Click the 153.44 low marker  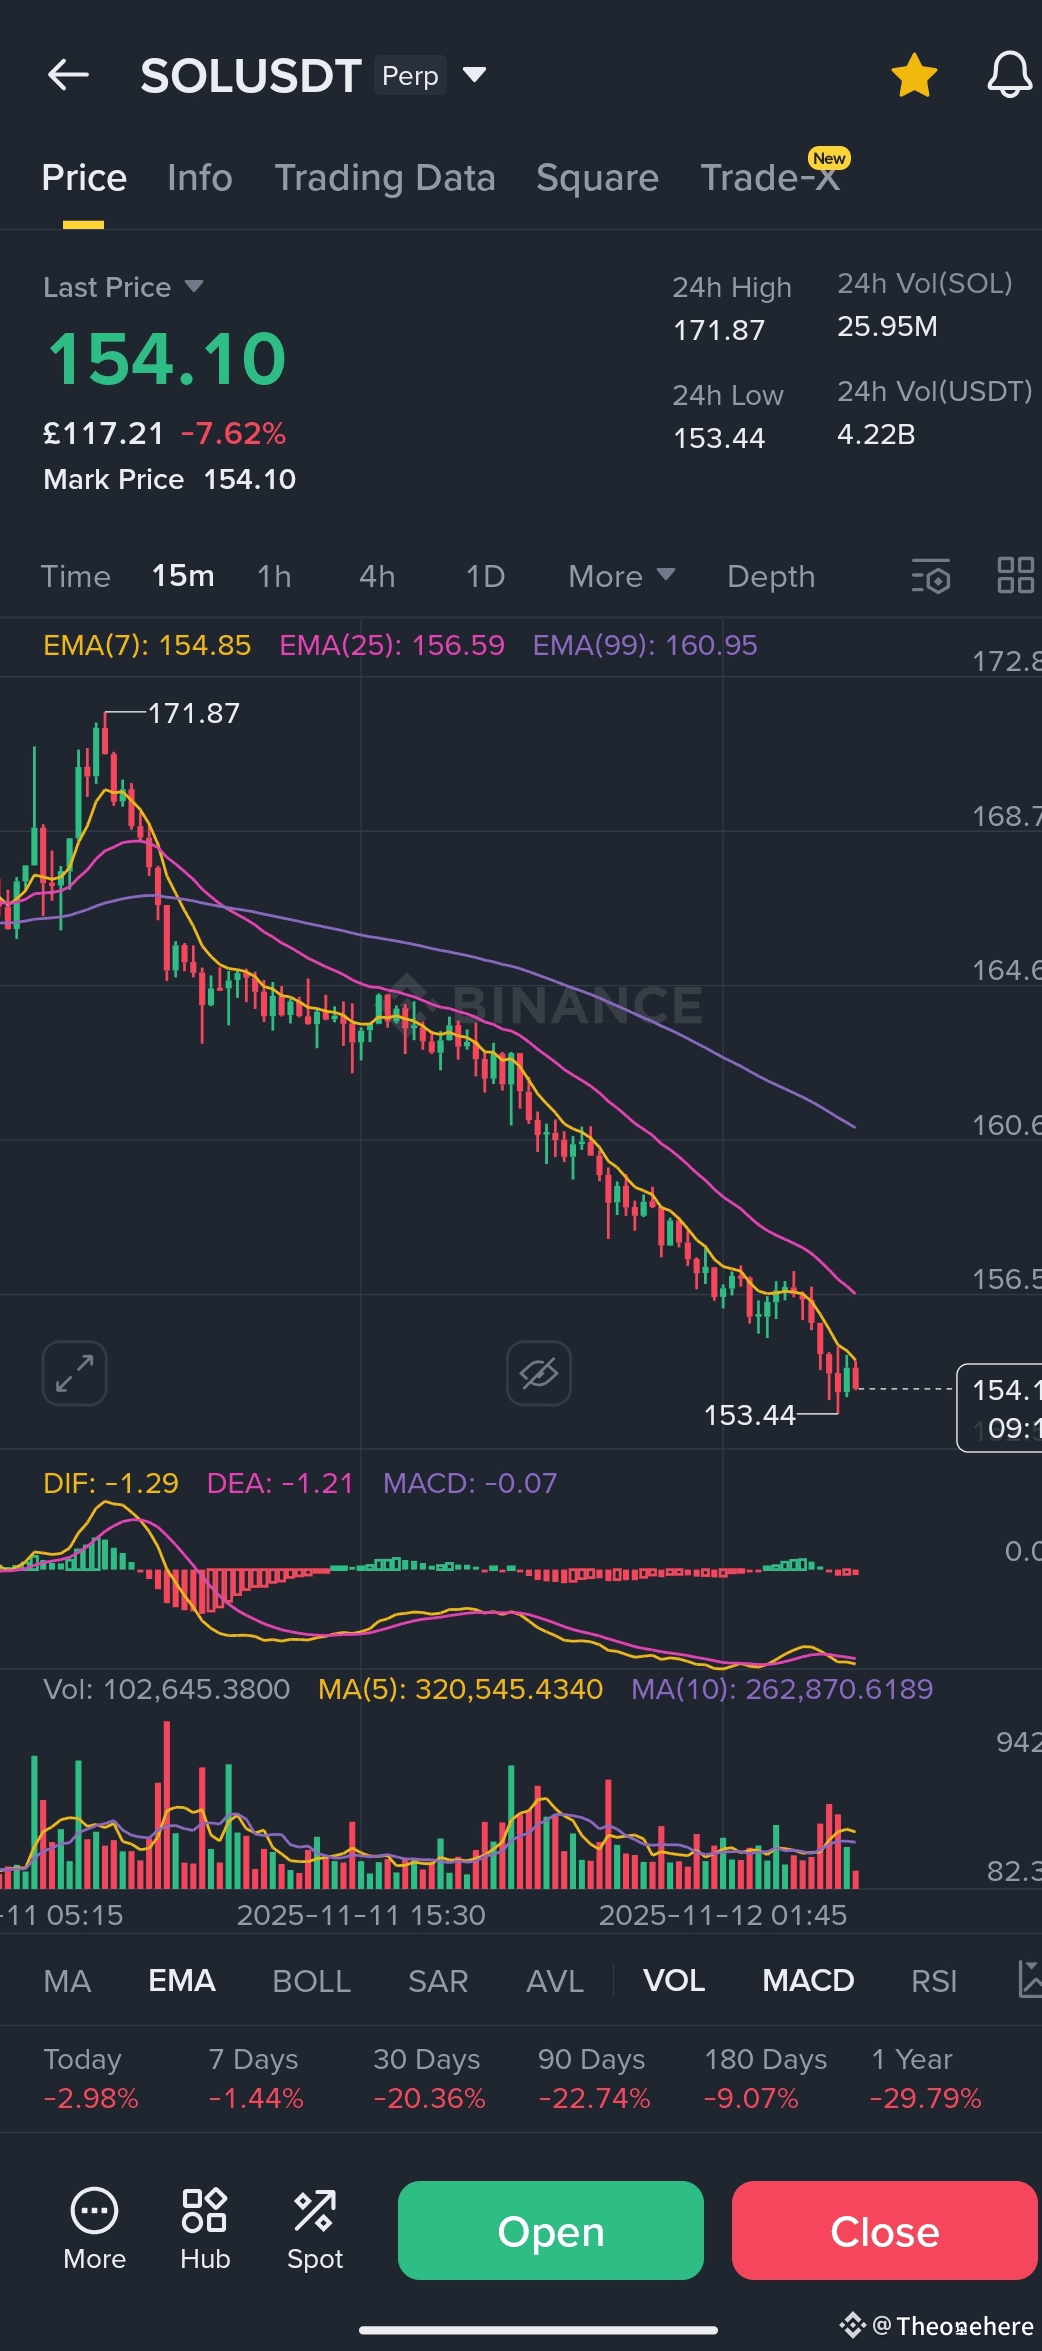750,1415
